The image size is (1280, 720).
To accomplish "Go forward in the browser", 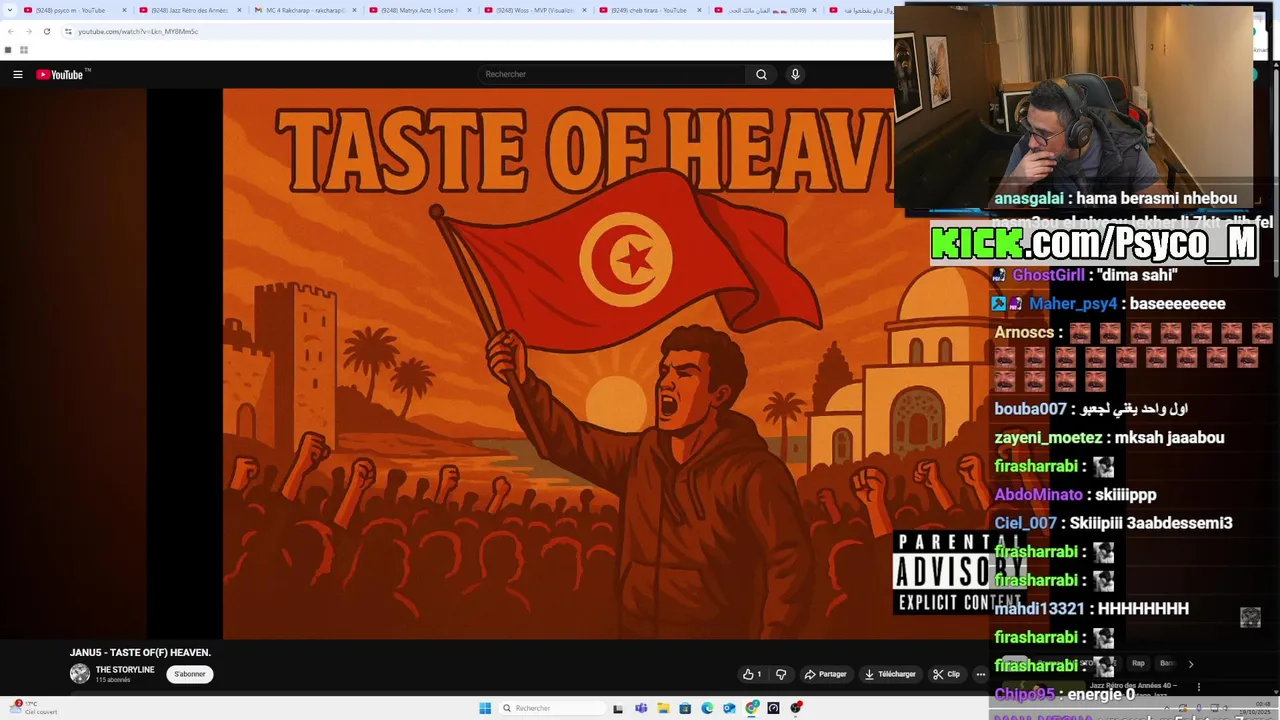I will [x=28, y=31].
